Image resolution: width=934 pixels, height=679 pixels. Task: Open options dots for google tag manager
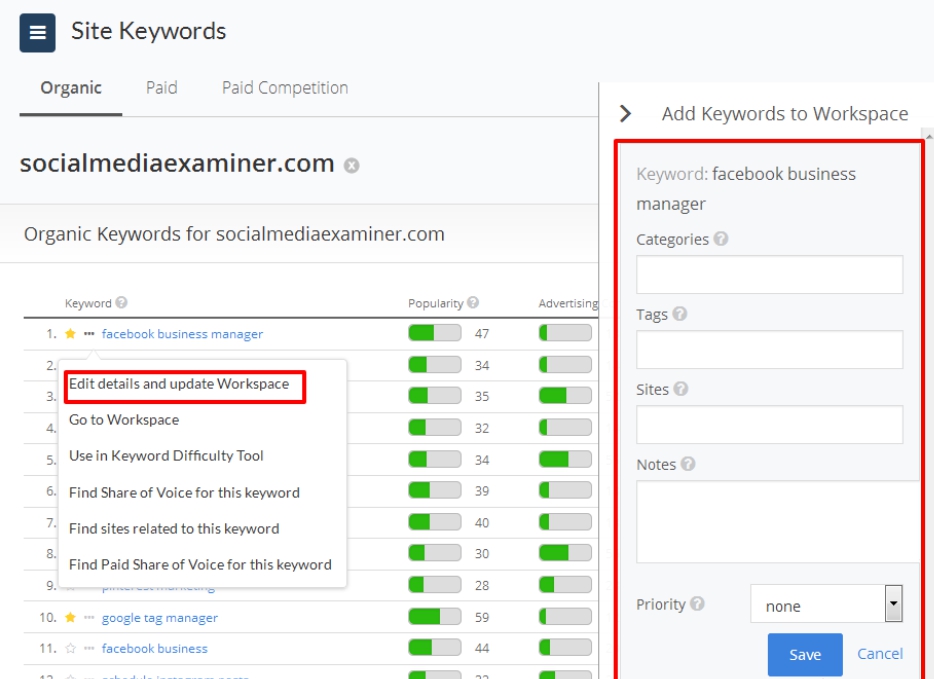click(x=89, y=617)
